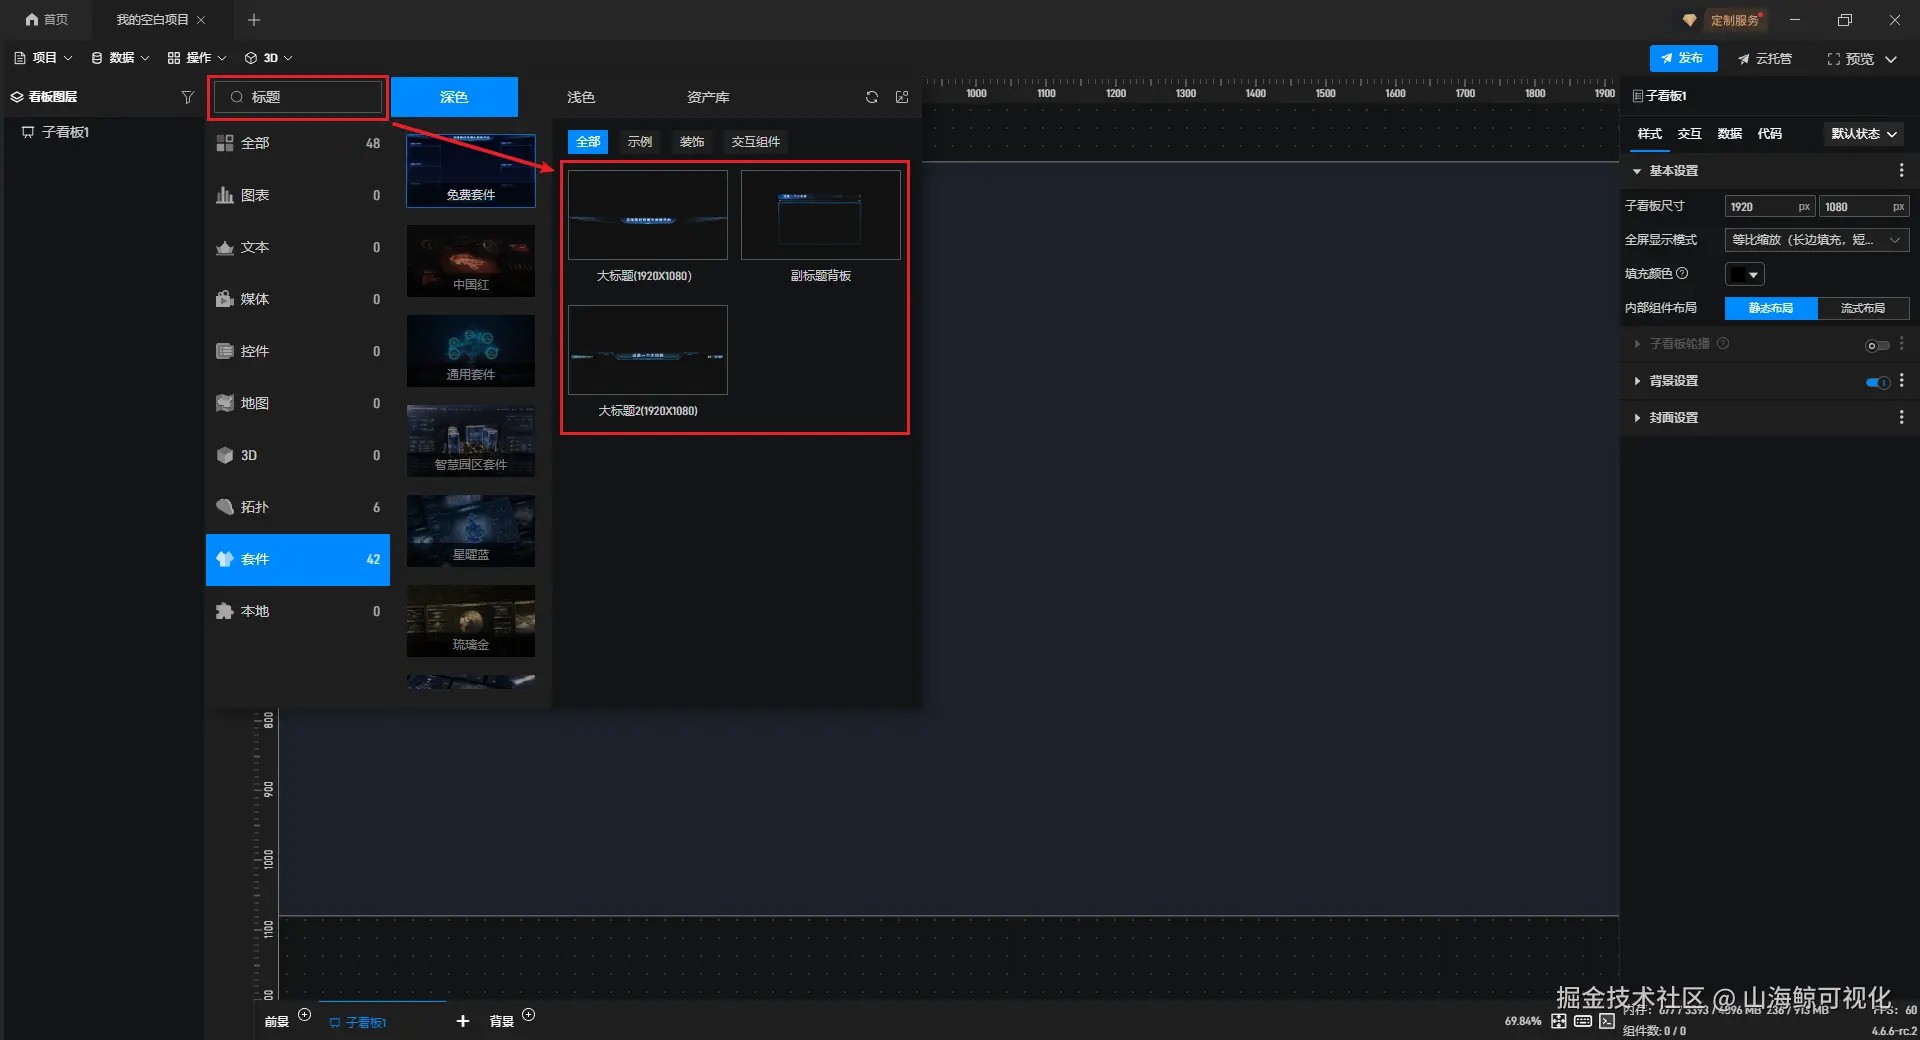Add a foreground layer with the 前景 plus icon

click(x=305, y=1015)
